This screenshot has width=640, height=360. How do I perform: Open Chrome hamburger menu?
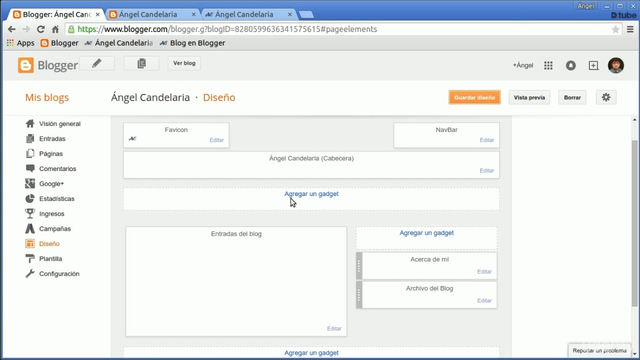(630, 29)
